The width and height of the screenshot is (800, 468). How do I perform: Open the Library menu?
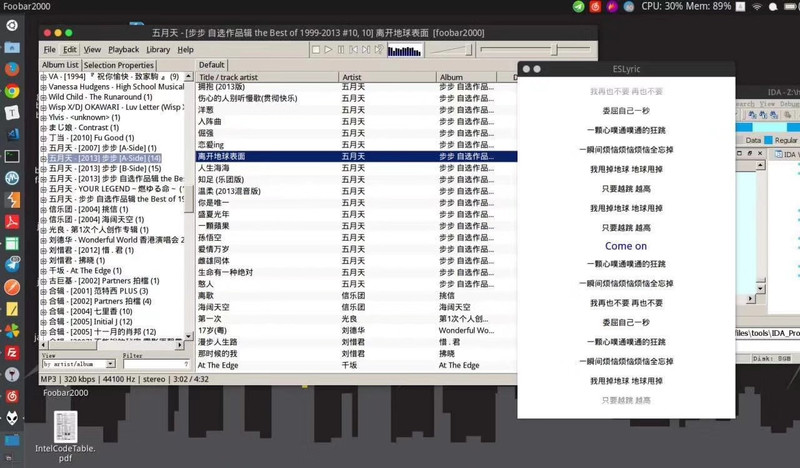tap(158, 50)
